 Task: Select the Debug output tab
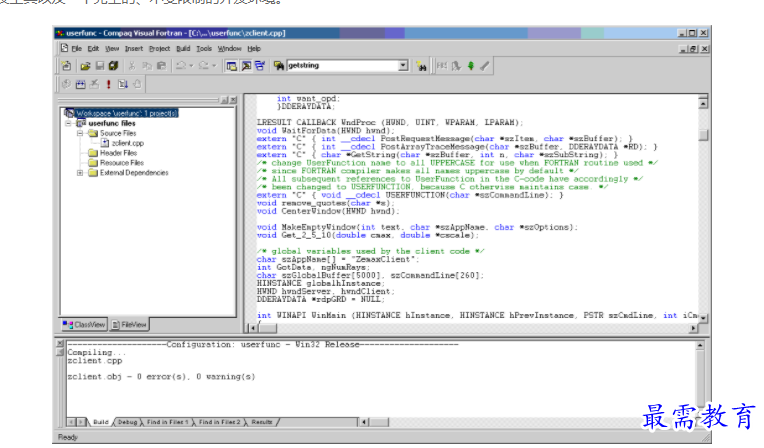point(128,422)
